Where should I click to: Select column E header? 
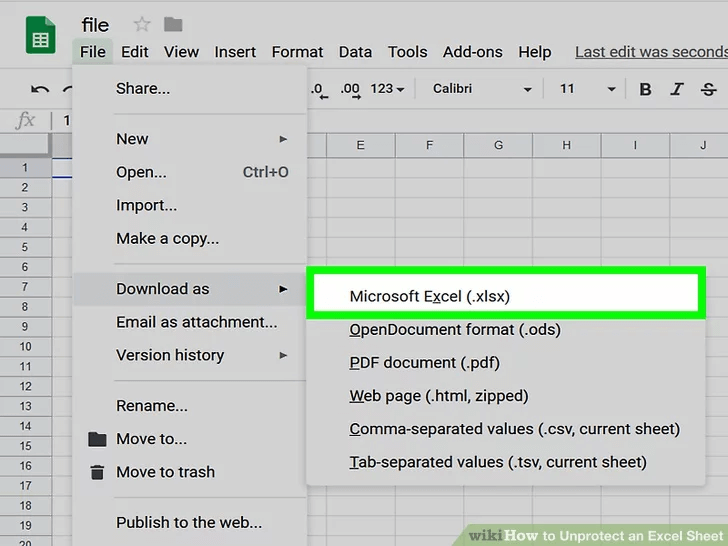[x=361, y=145]
